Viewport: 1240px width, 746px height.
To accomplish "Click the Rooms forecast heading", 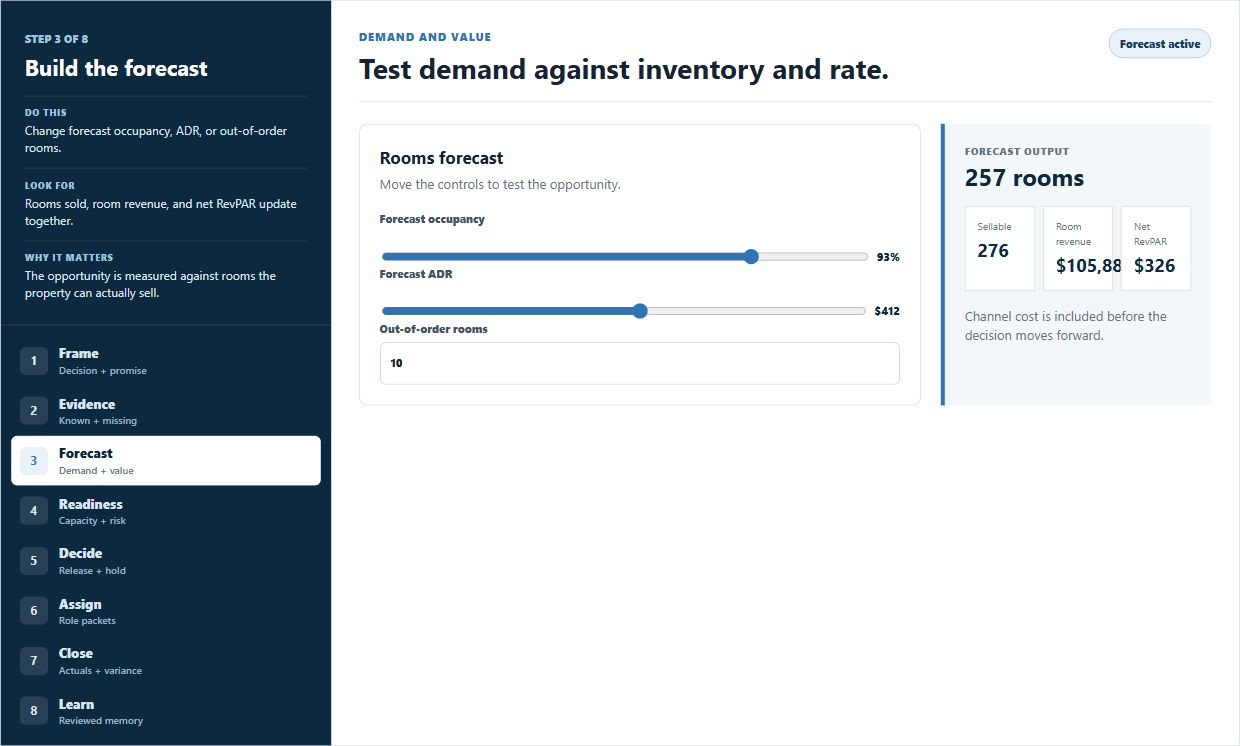I will pyautogui.click(x=441, y=158).
